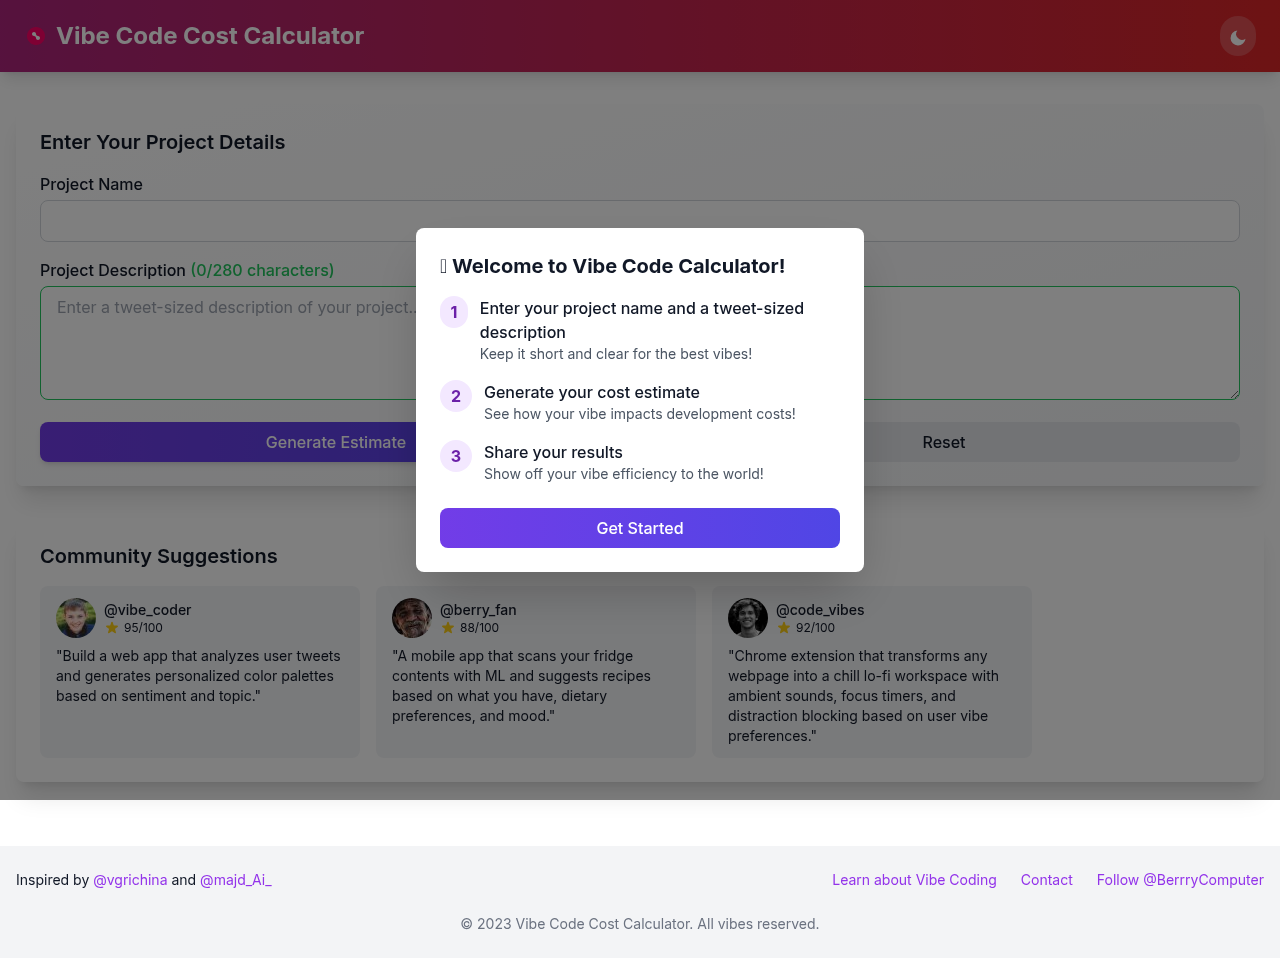Open the Contact page
Image resolution: width=1280 pixels, height=958 pixels.
click(x=1046, y=879)
